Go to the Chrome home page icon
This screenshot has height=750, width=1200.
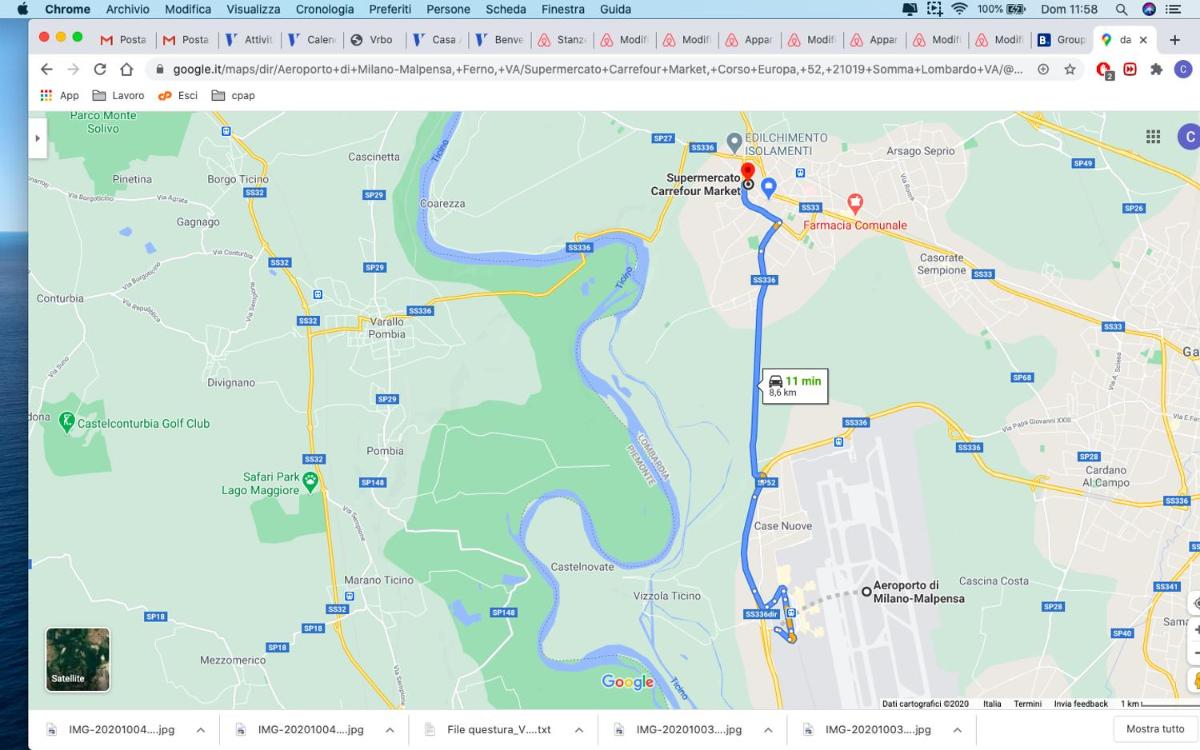[126, 69]
